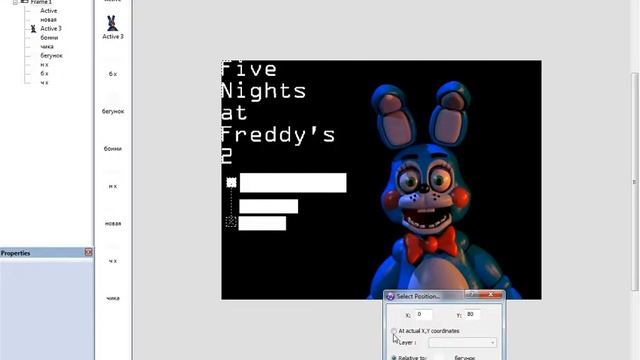Open the Layer dropdown in Select Position

462,343
